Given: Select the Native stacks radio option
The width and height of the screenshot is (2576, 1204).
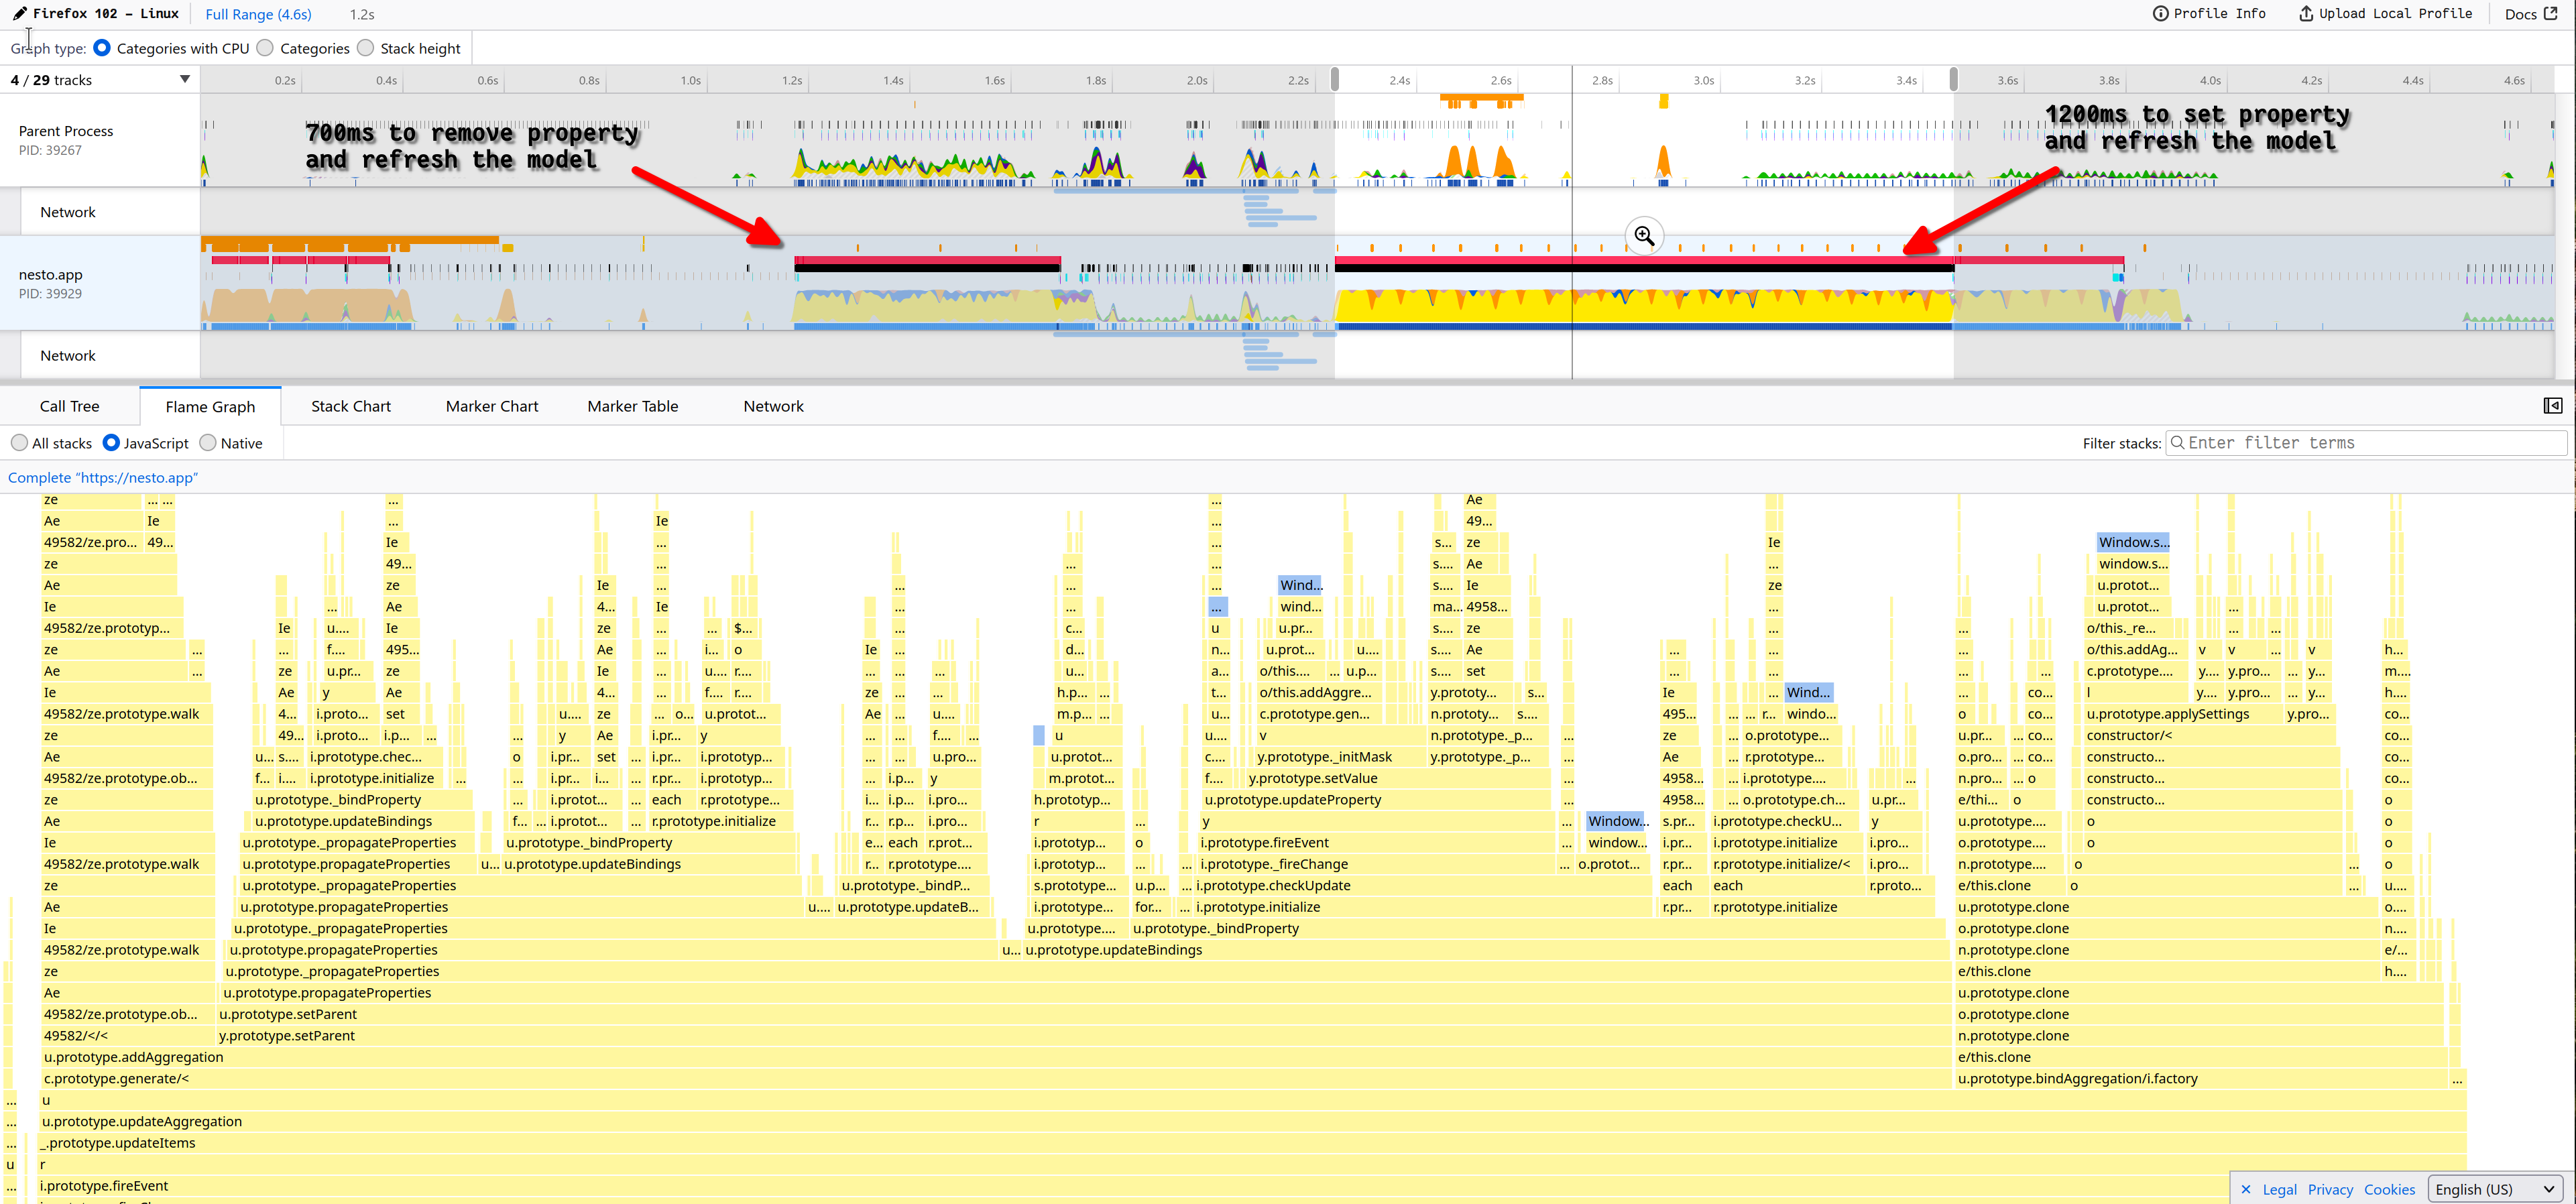Looking at the screenshot, I should (x=208, y=443).
